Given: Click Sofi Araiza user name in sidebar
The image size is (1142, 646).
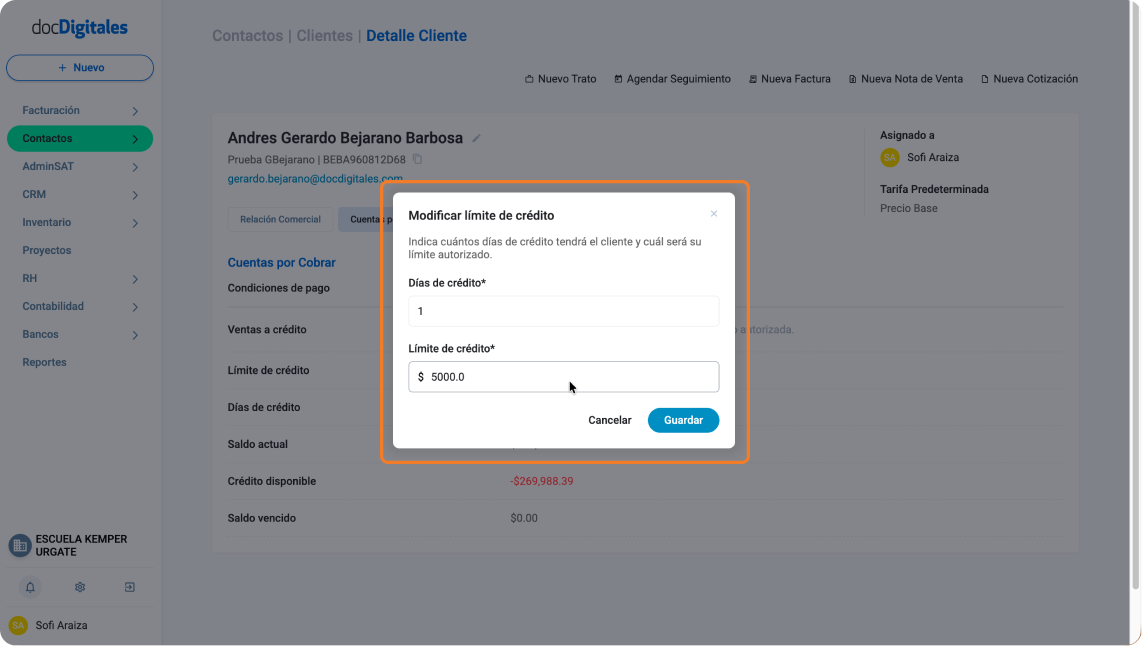Looking at the screenshot, I should pyautogui.click(x=62, y=626).
